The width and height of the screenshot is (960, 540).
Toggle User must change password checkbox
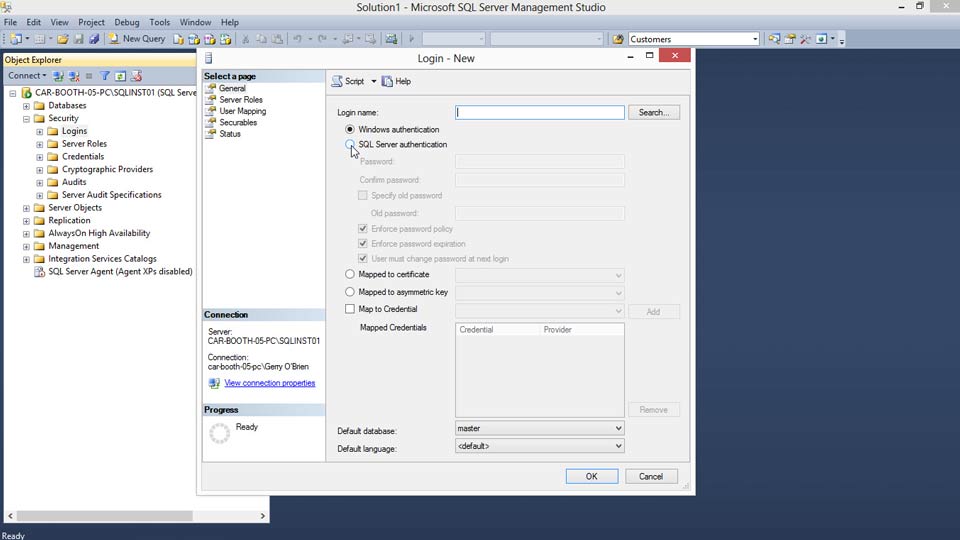[x=362, y=258]
